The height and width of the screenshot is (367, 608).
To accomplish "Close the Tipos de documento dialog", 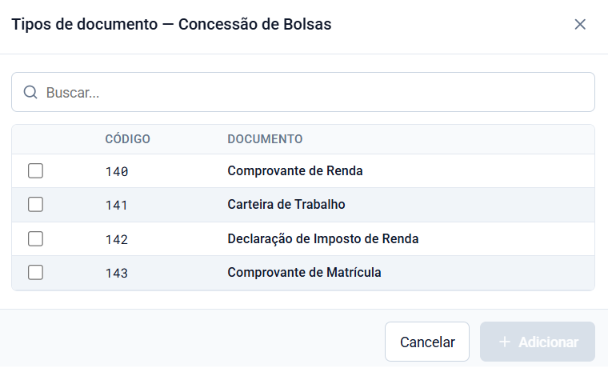I will (x=580, y=24).
